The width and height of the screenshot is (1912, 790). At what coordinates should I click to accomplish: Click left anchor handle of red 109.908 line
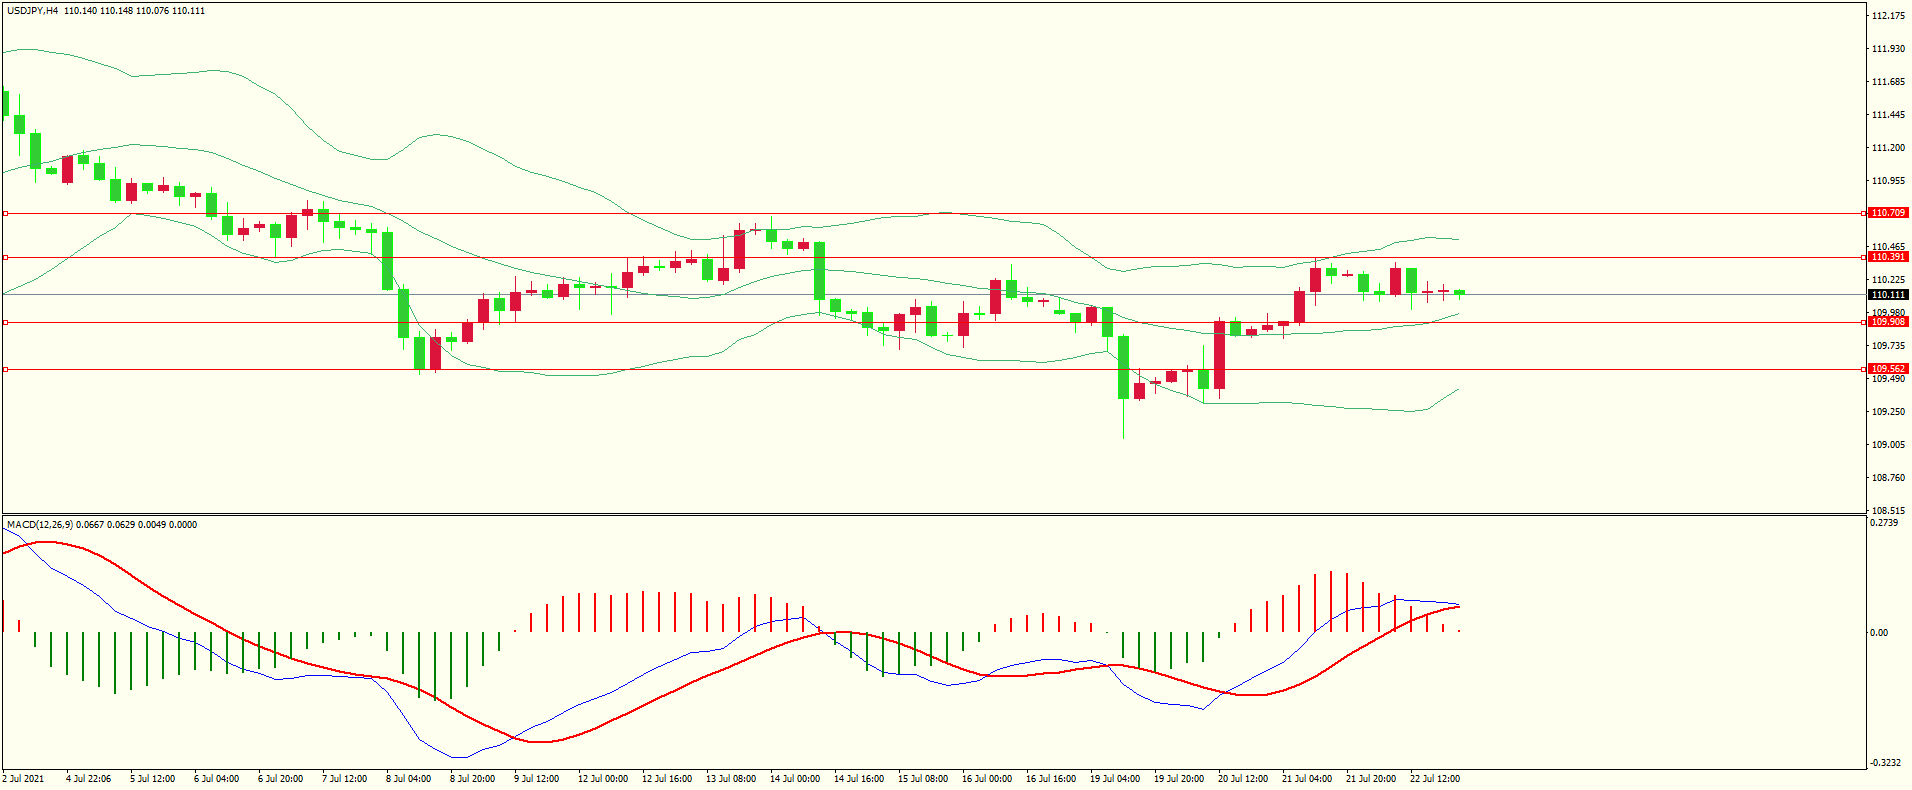pyautogui.click(x=5, y=322)
